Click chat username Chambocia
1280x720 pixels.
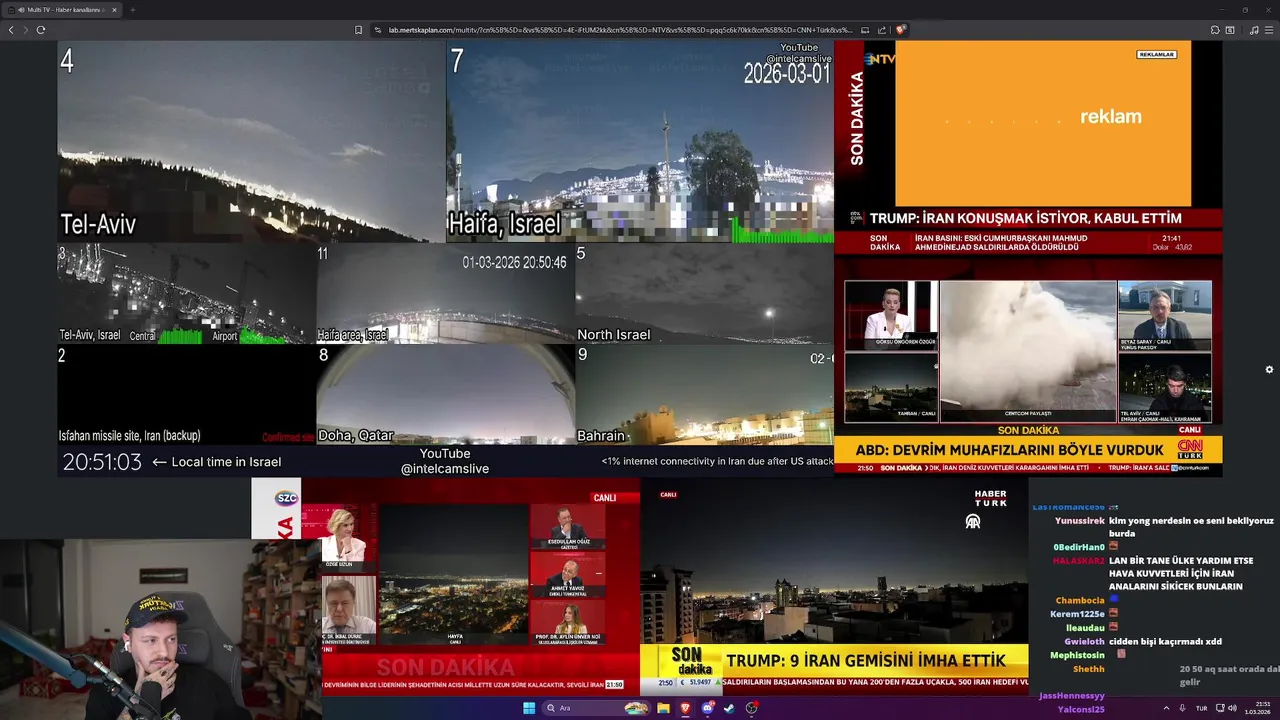(x=1080, y=601)
